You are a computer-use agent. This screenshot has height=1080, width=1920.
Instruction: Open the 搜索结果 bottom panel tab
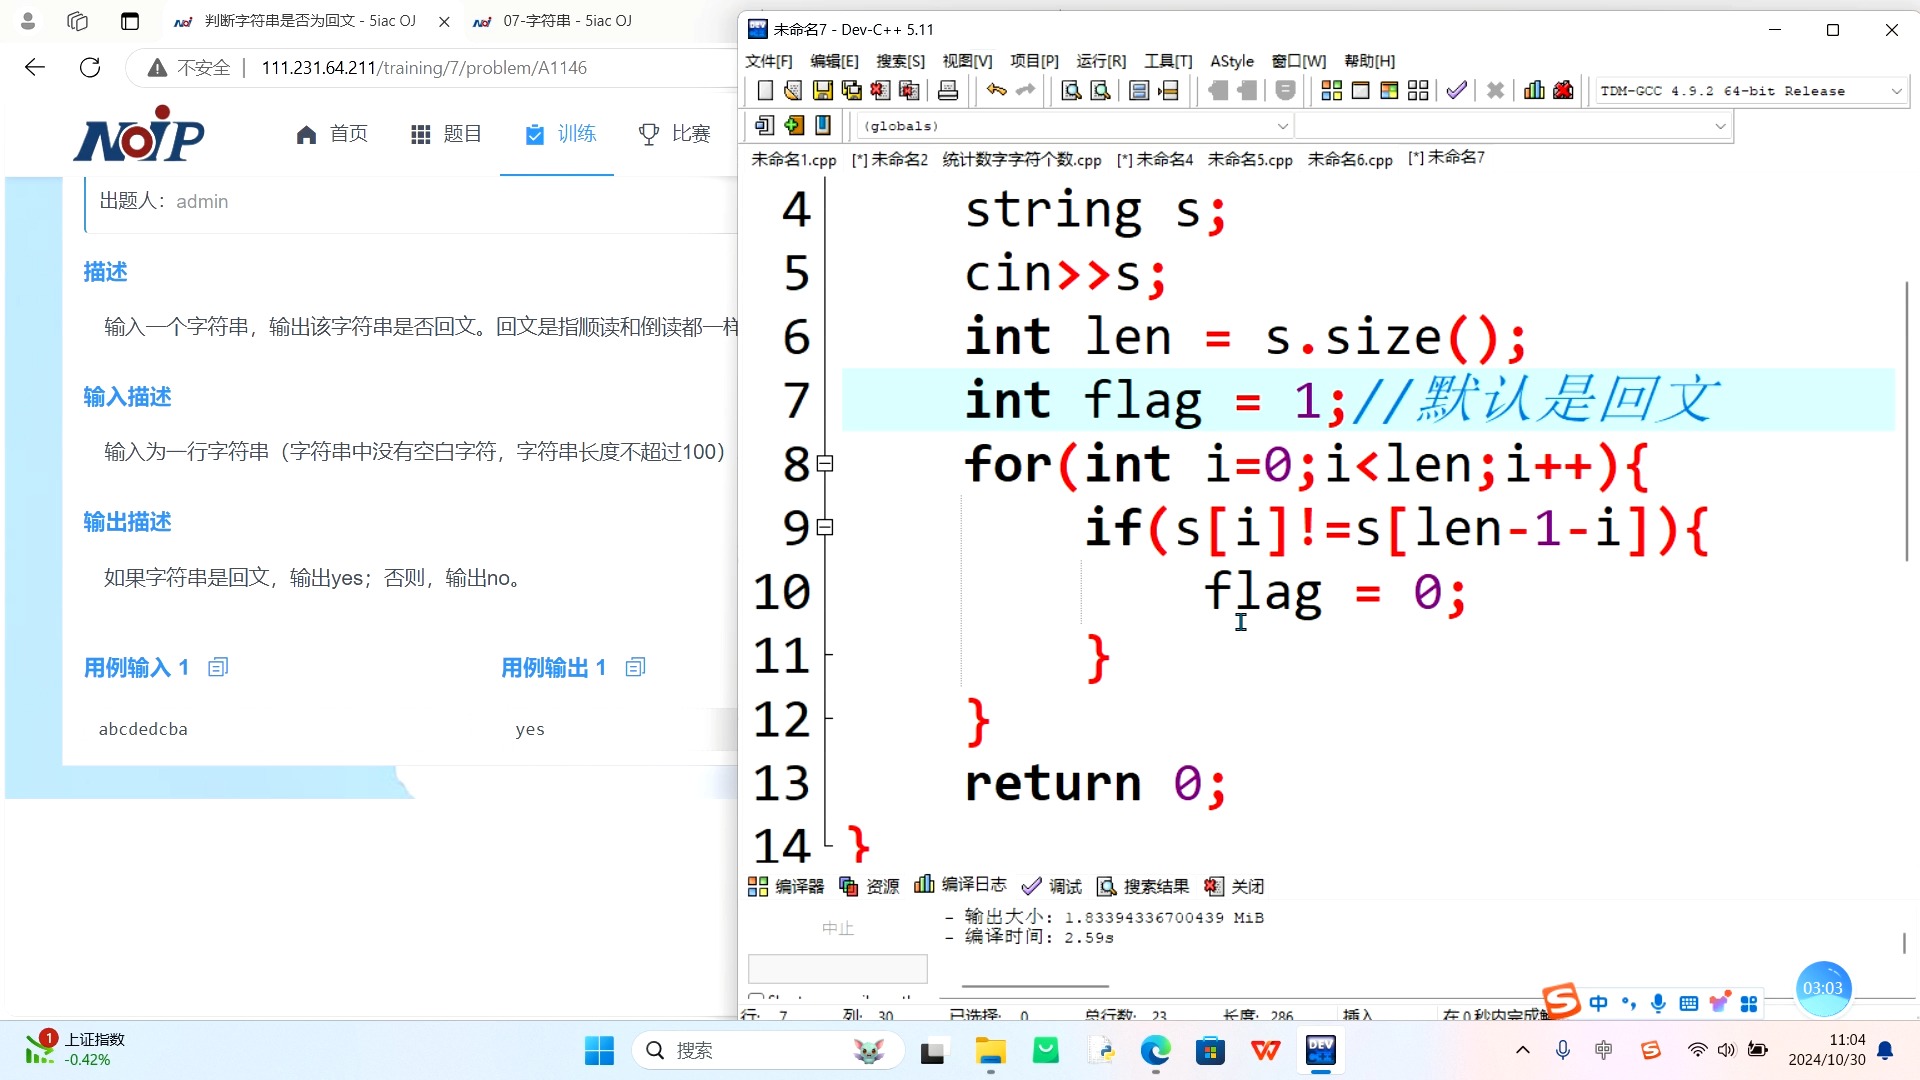point(1143,886)
